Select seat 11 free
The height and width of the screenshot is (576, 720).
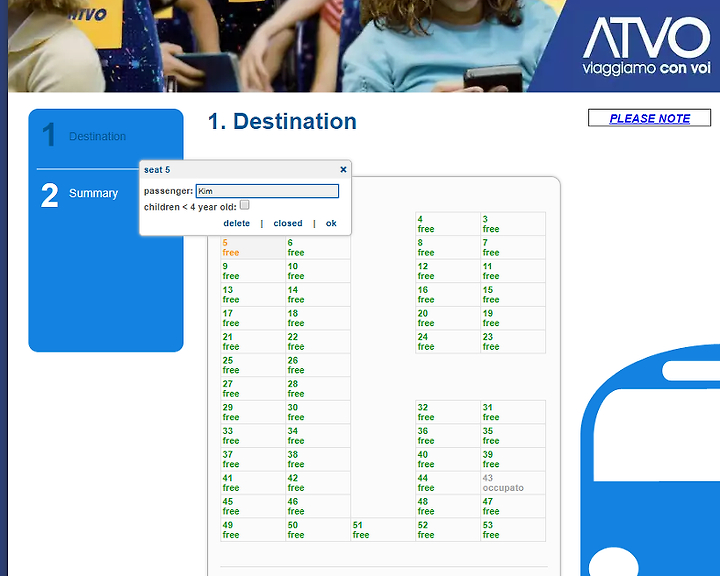pyautogui.click(x=513, y=271)
